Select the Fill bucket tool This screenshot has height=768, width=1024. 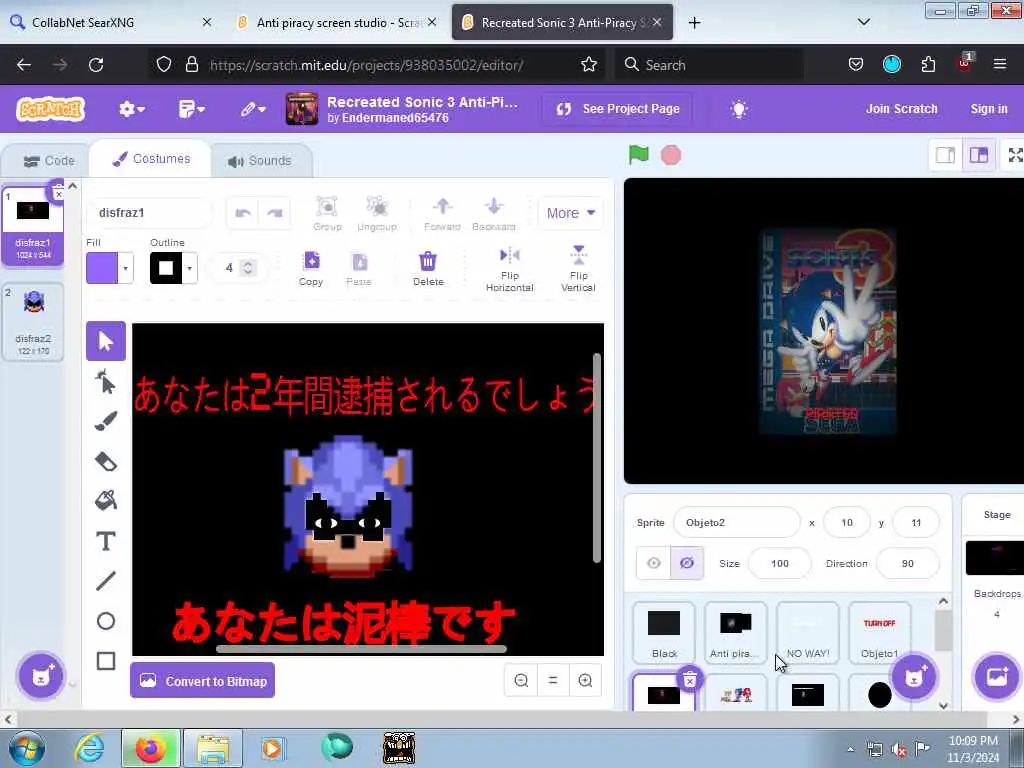[x=106, y=501]
